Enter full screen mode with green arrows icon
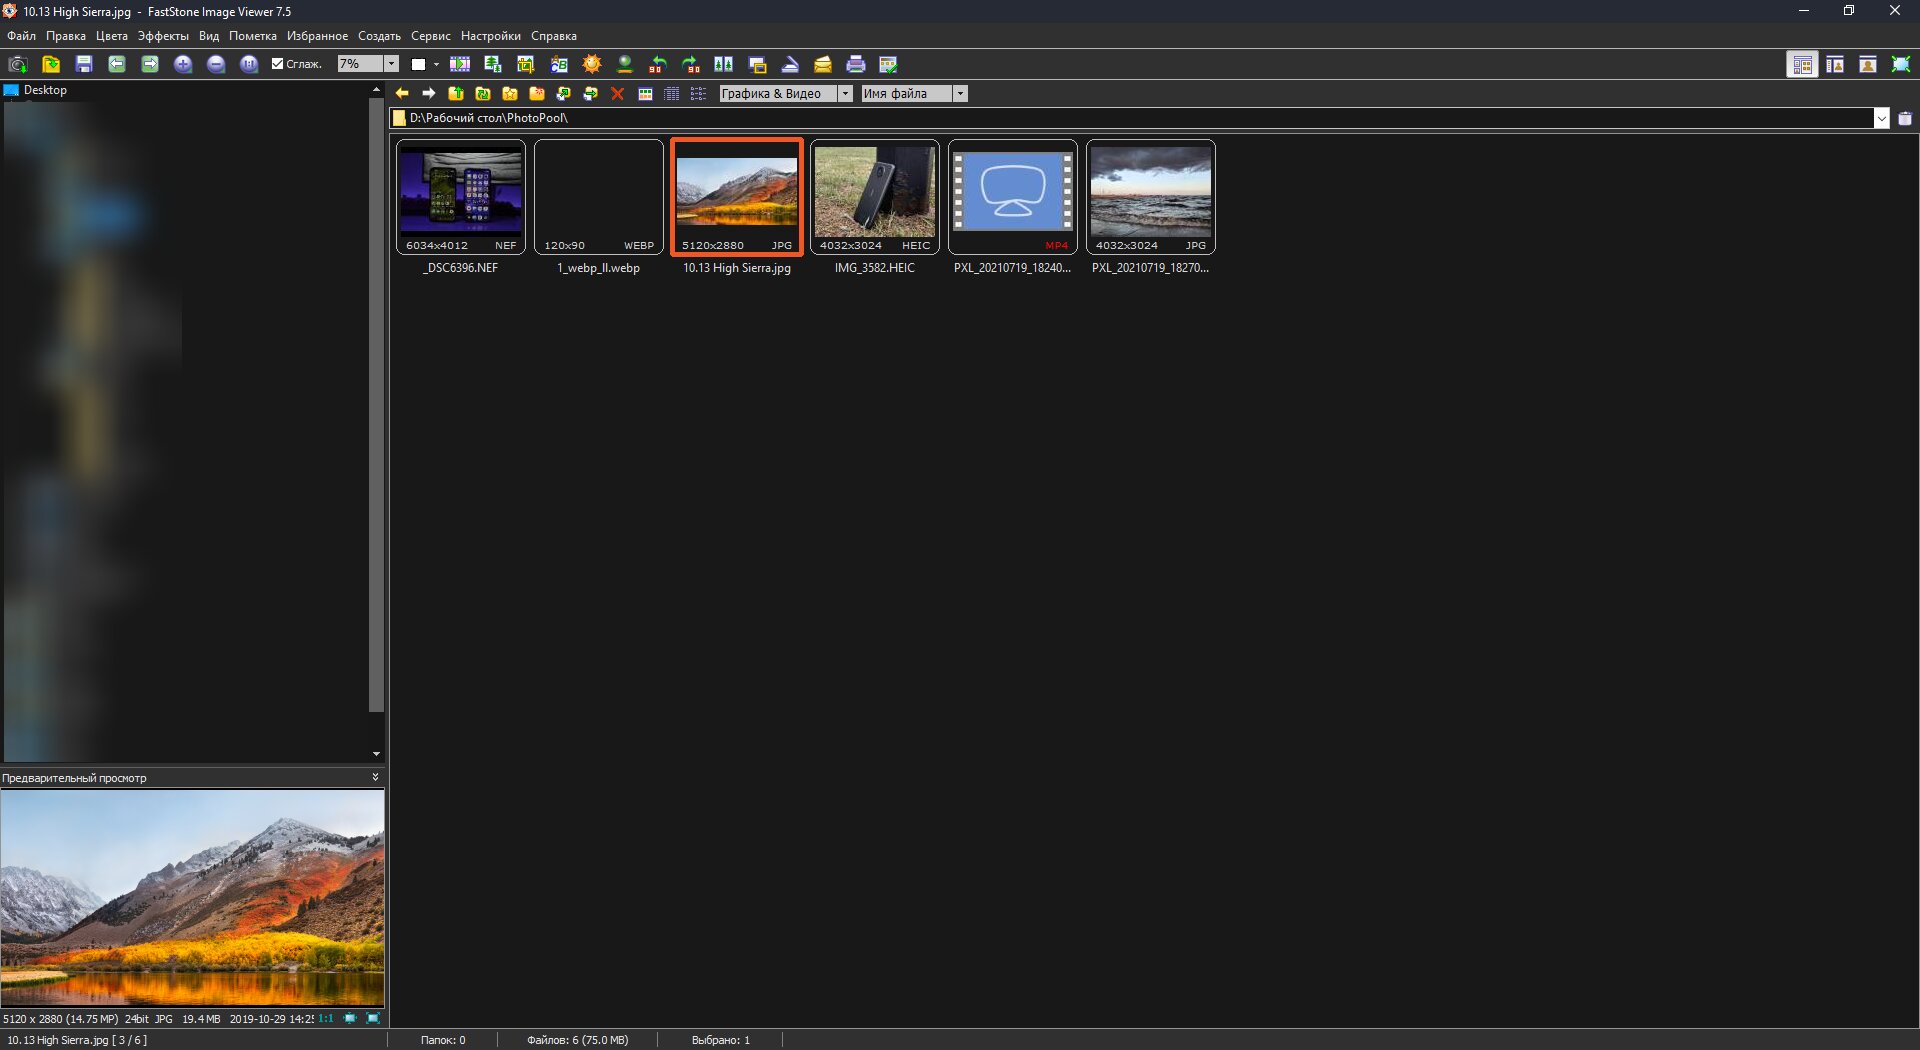The height and width of the screenshot is (1050, 1920). pyautogui.click(x=1901, y=64)
